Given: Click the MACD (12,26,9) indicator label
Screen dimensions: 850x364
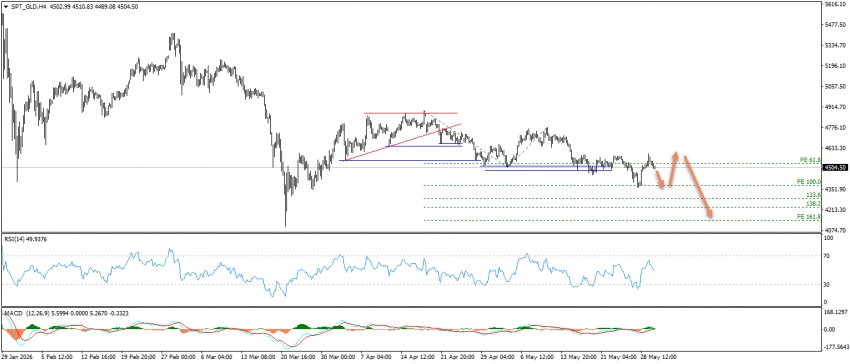Looking at the screenshot, I should [x=20, y=313].
